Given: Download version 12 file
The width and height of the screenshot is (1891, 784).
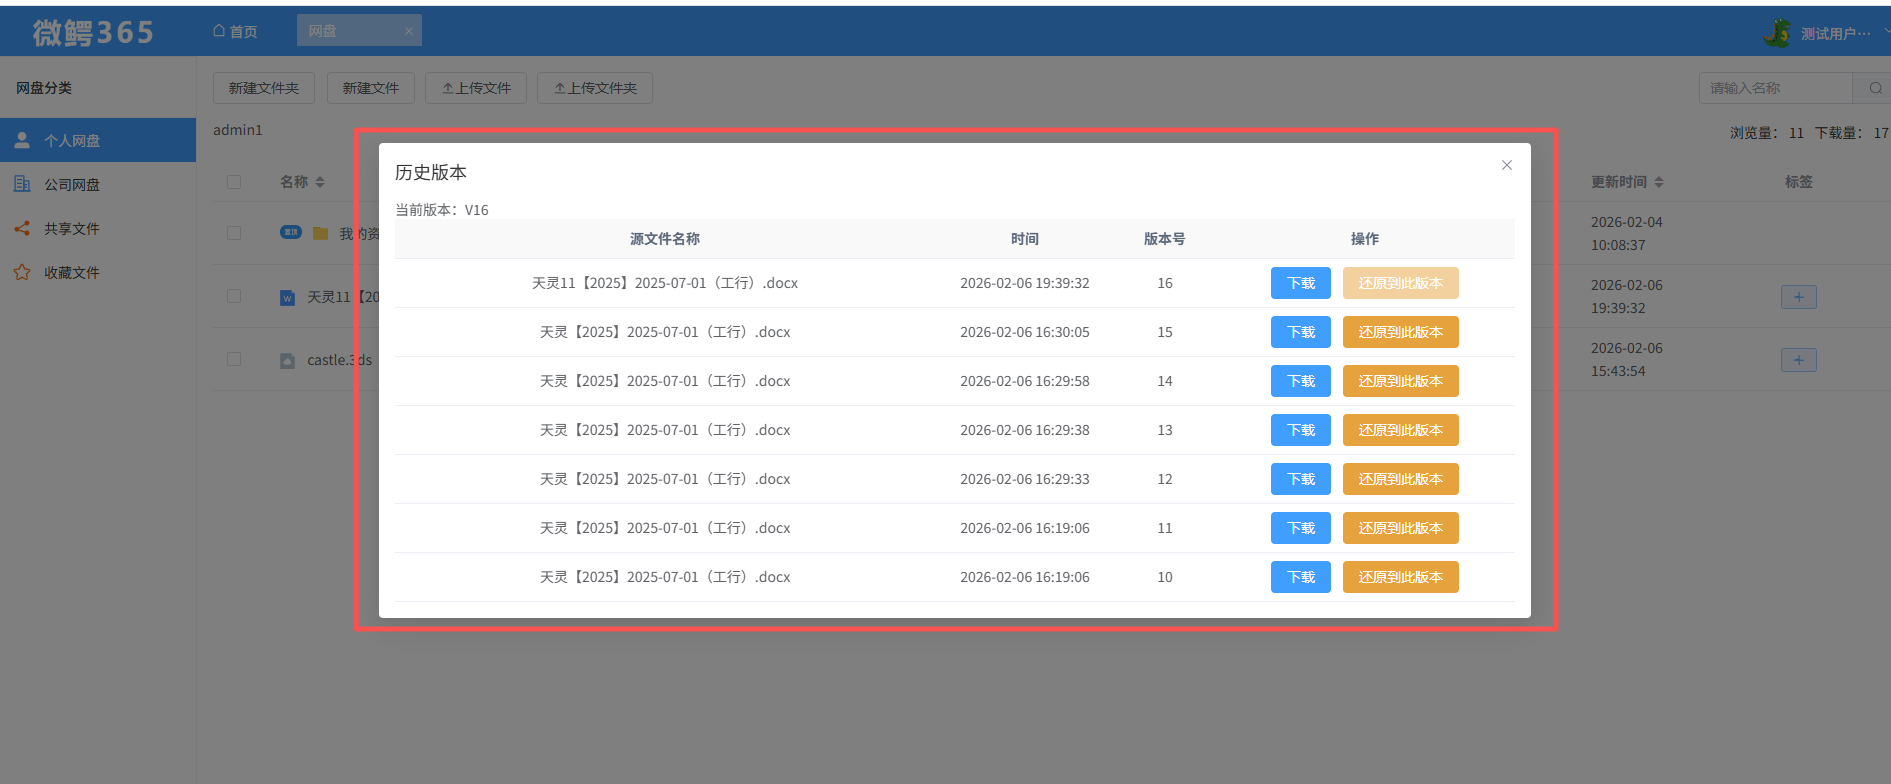Looking at the screenshot, I should (1300, 479).
